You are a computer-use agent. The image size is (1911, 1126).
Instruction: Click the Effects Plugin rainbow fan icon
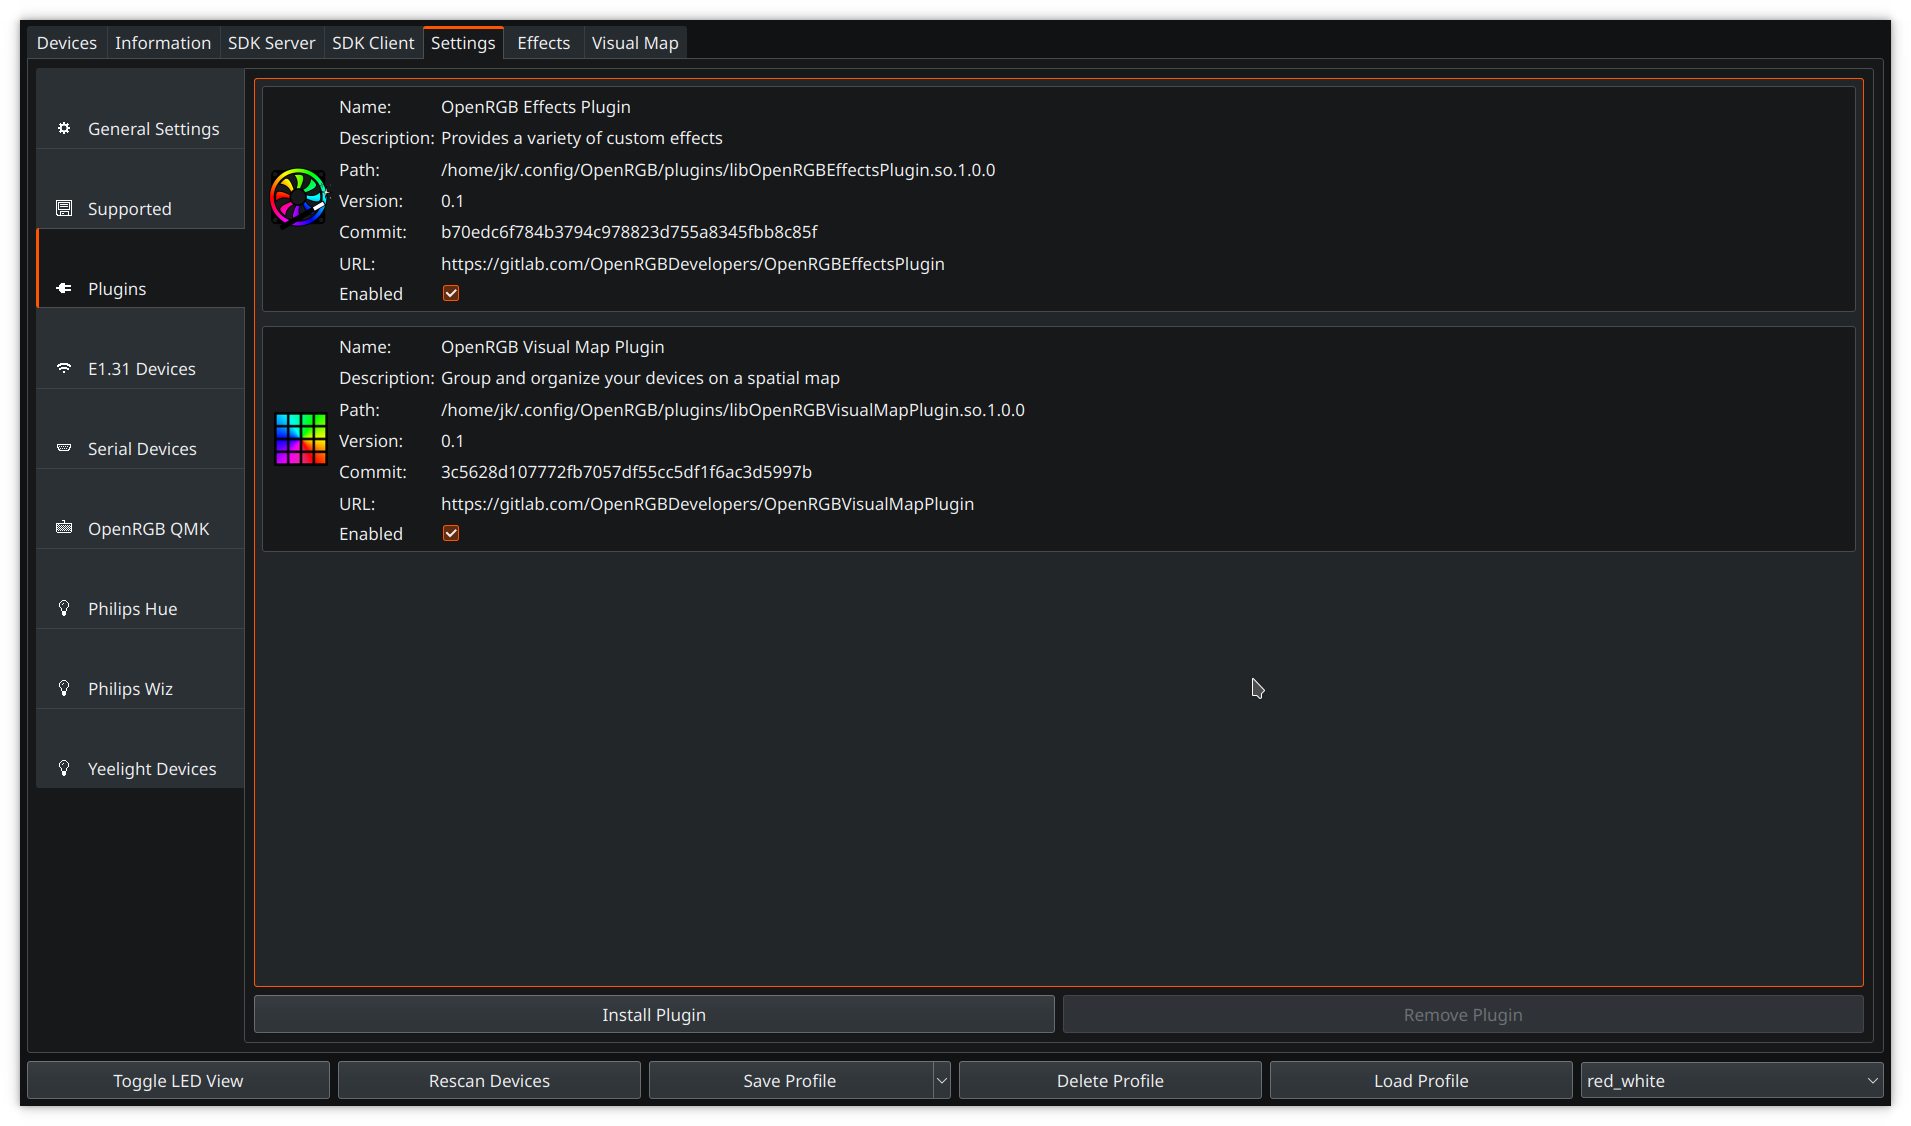pyautogui.click(x=298, y=198)
